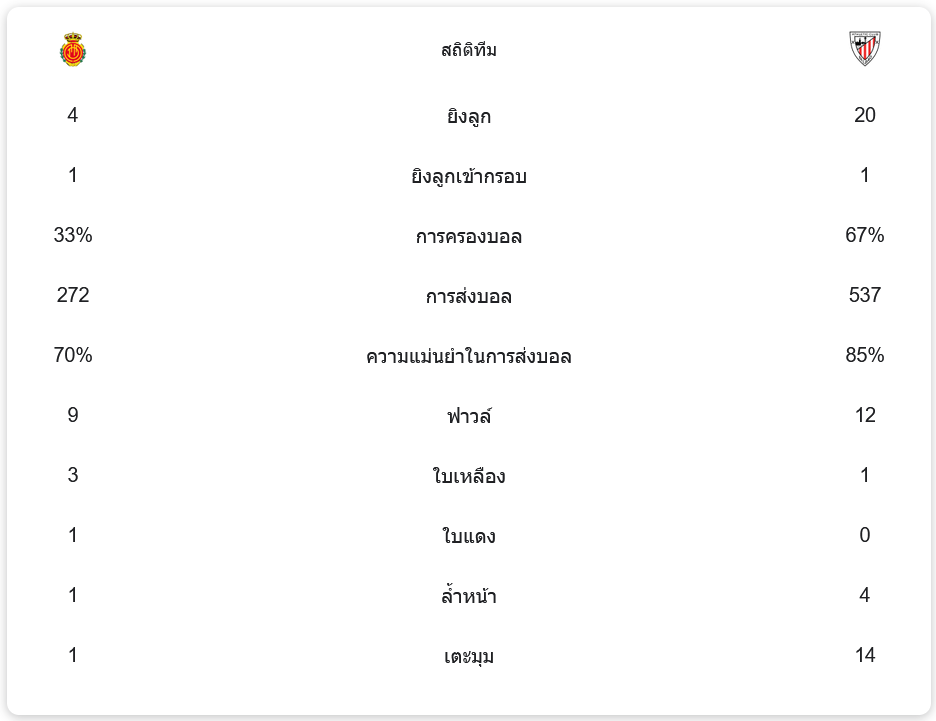This screenshot has height=721, width=936.
Task: Select the ยิงลูก stat label
Action: 468,116
